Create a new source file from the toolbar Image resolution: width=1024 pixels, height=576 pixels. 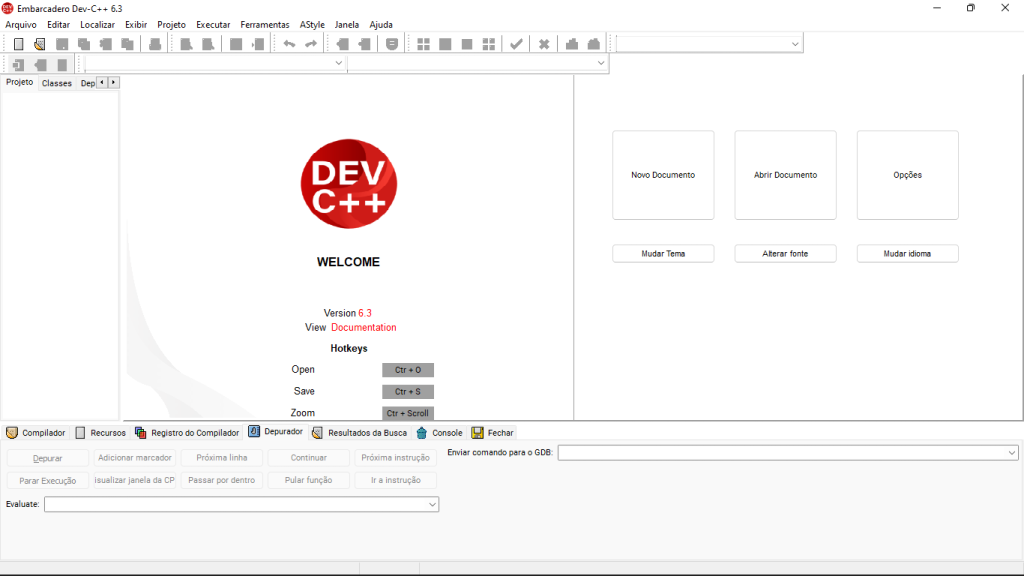pos(17,43)
